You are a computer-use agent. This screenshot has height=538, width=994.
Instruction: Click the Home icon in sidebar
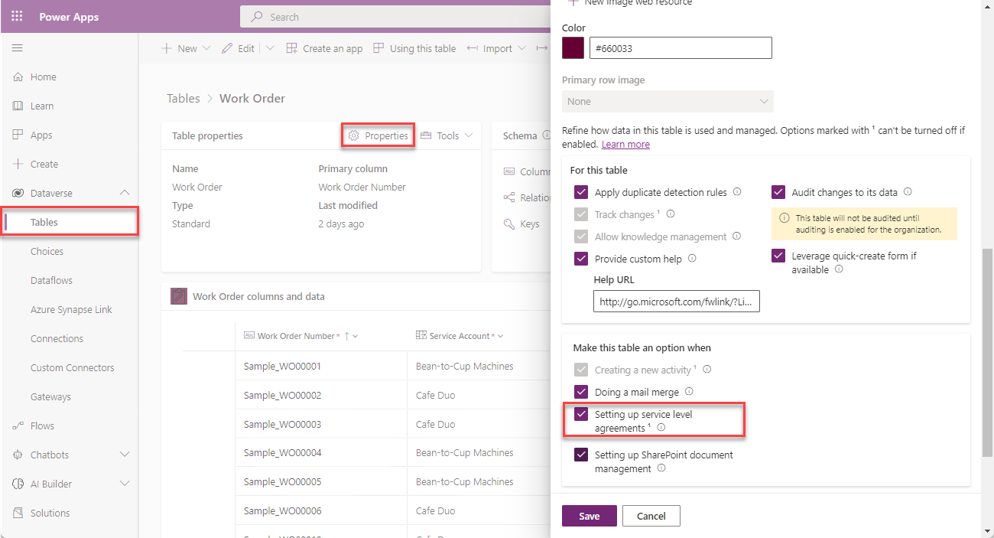pyautogui.click(x=18, y=77)
